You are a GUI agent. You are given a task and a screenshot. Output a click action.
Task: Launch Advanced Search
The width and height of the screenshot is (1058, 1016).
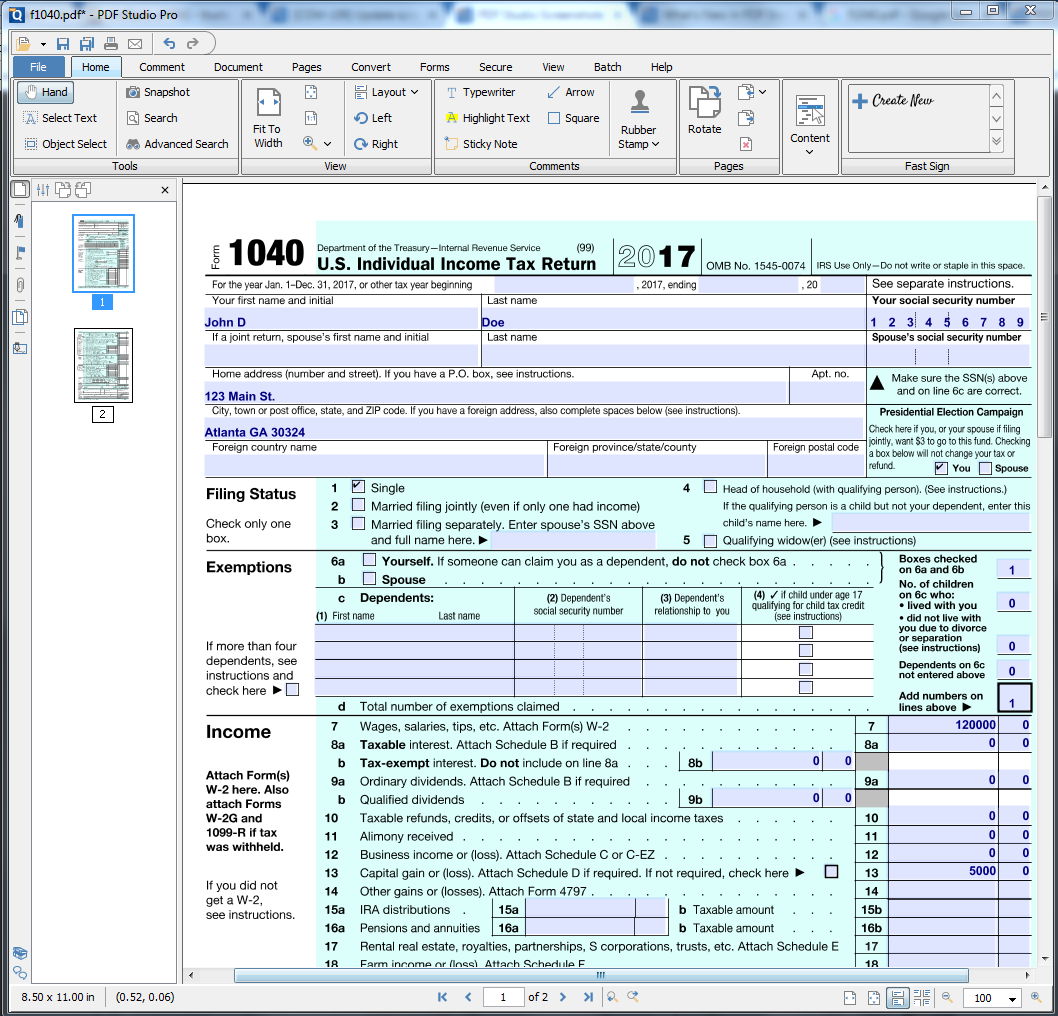click(177, 144)
